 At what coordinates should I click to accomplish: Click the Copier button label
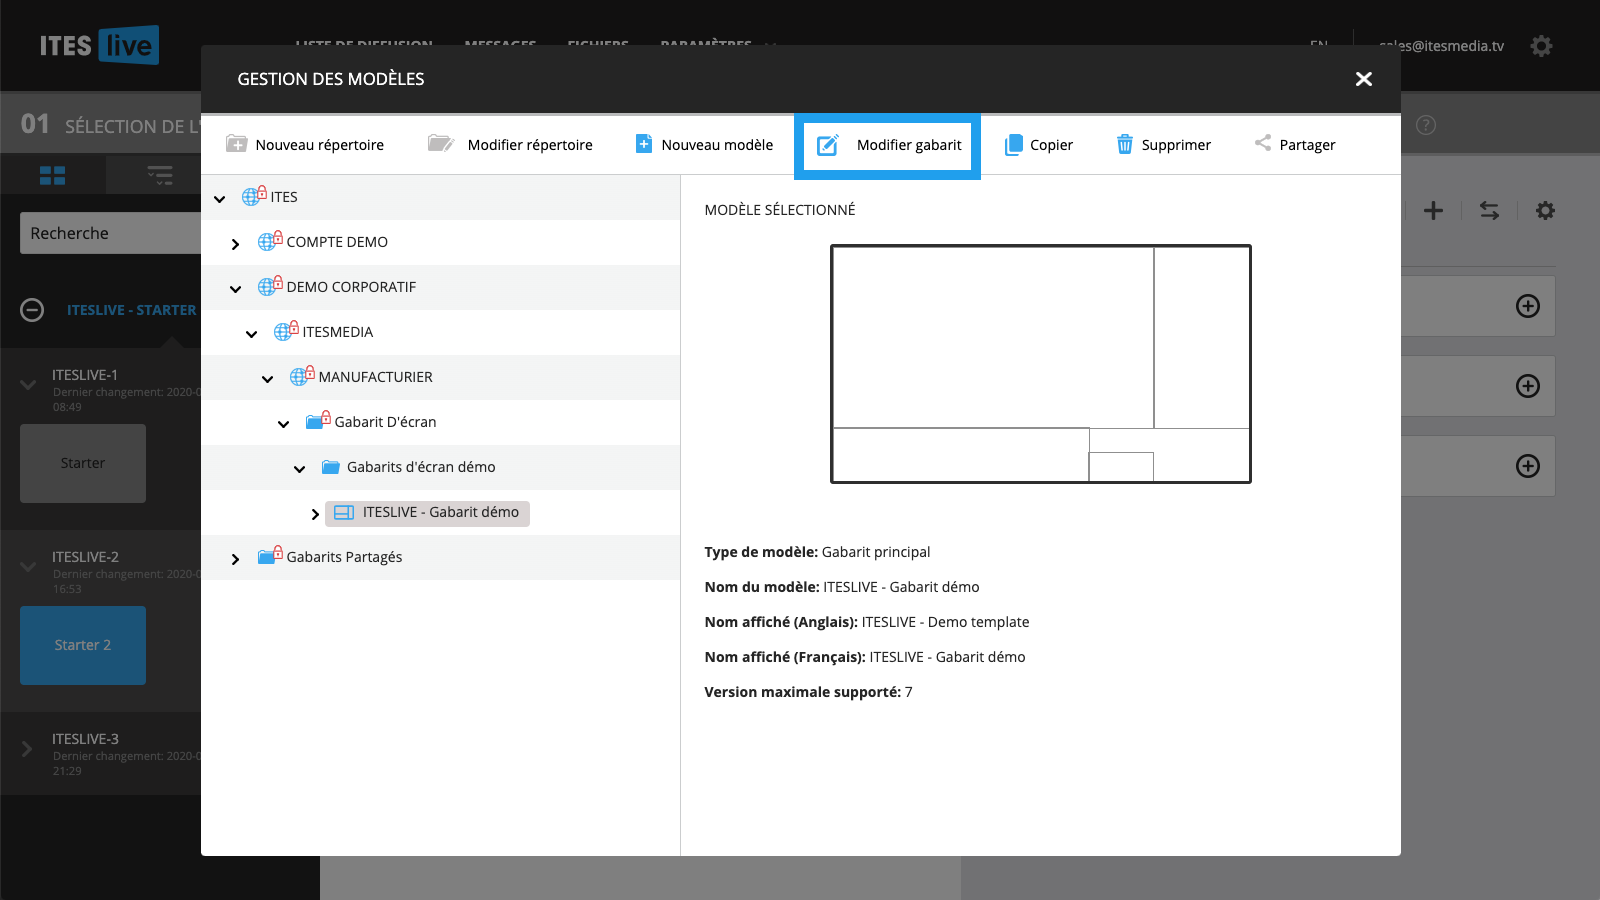tap(1051, 145)
